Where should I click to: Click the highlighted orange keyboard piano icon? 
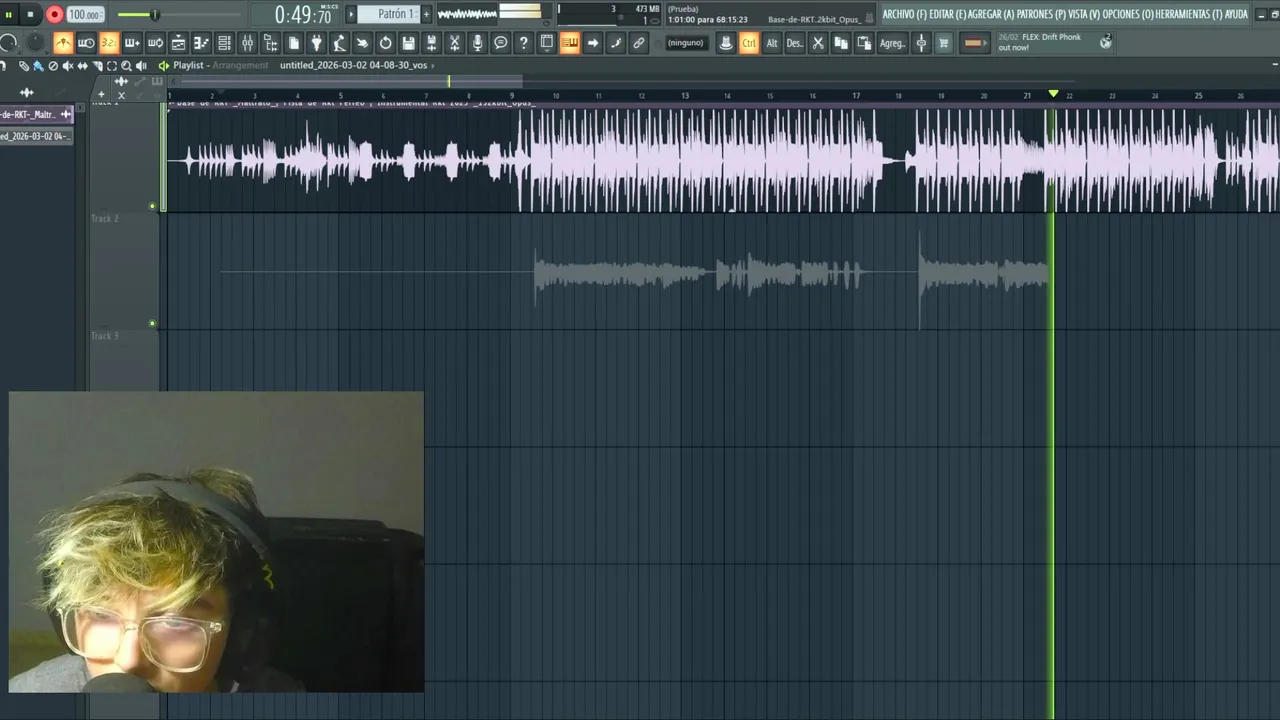click(570, 43)
